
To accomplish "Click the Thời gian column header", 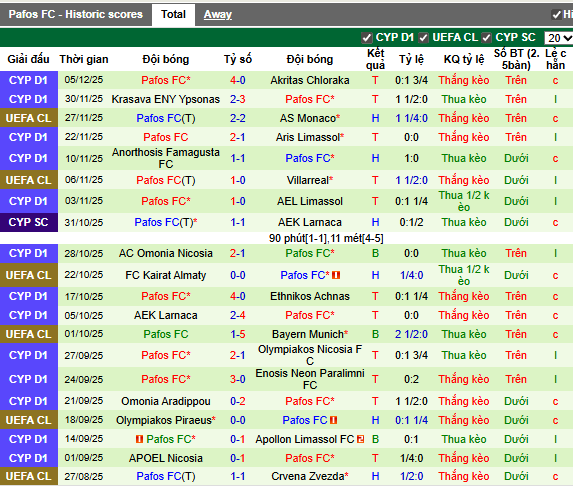I will (x=84, y=59).
